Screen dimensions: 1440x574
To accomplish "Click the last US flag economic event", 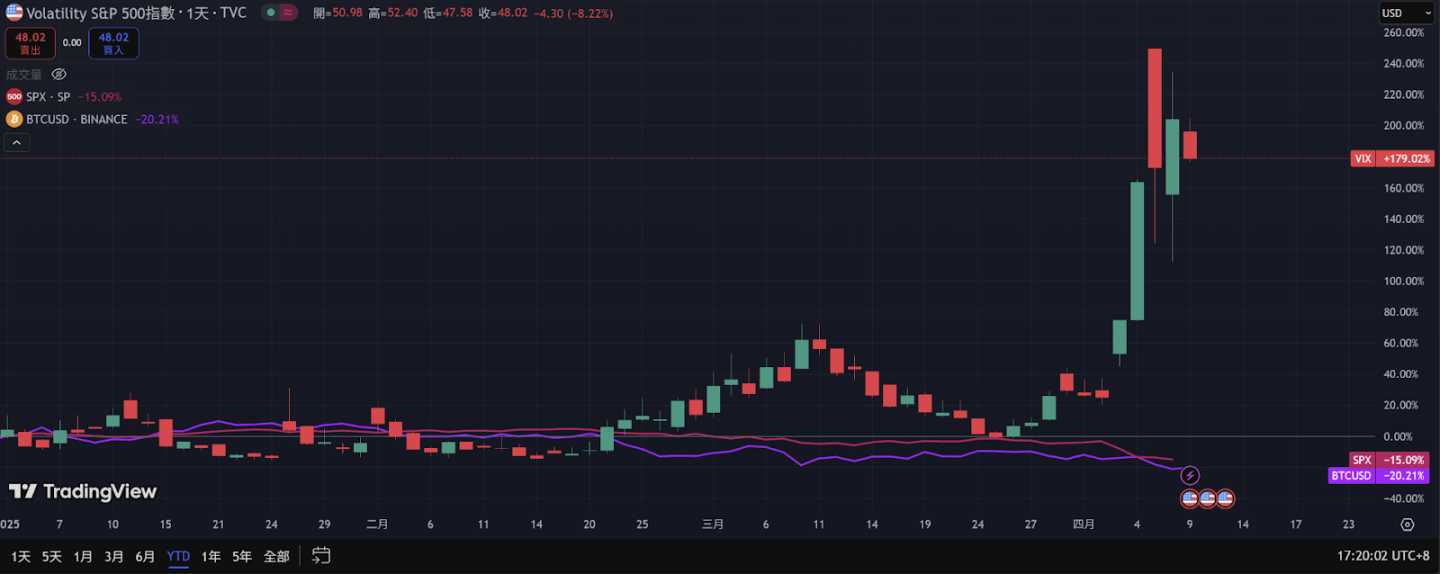I will 1225,497.
